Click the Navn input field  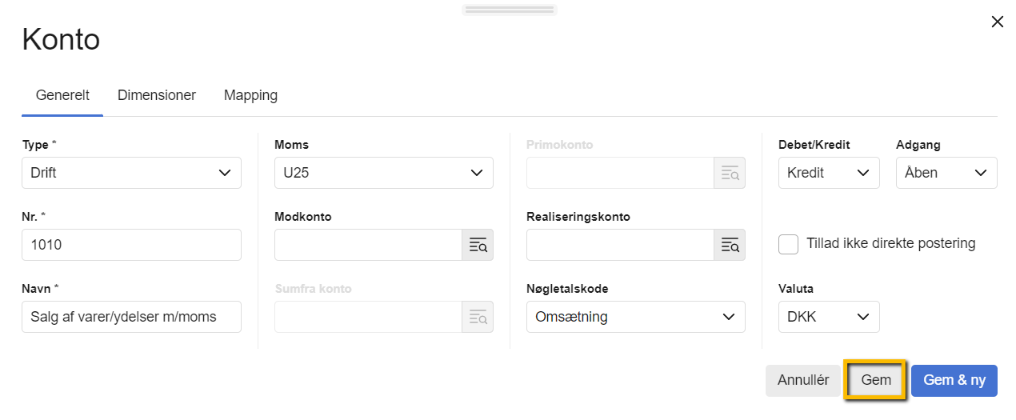(x=131, y=317)
